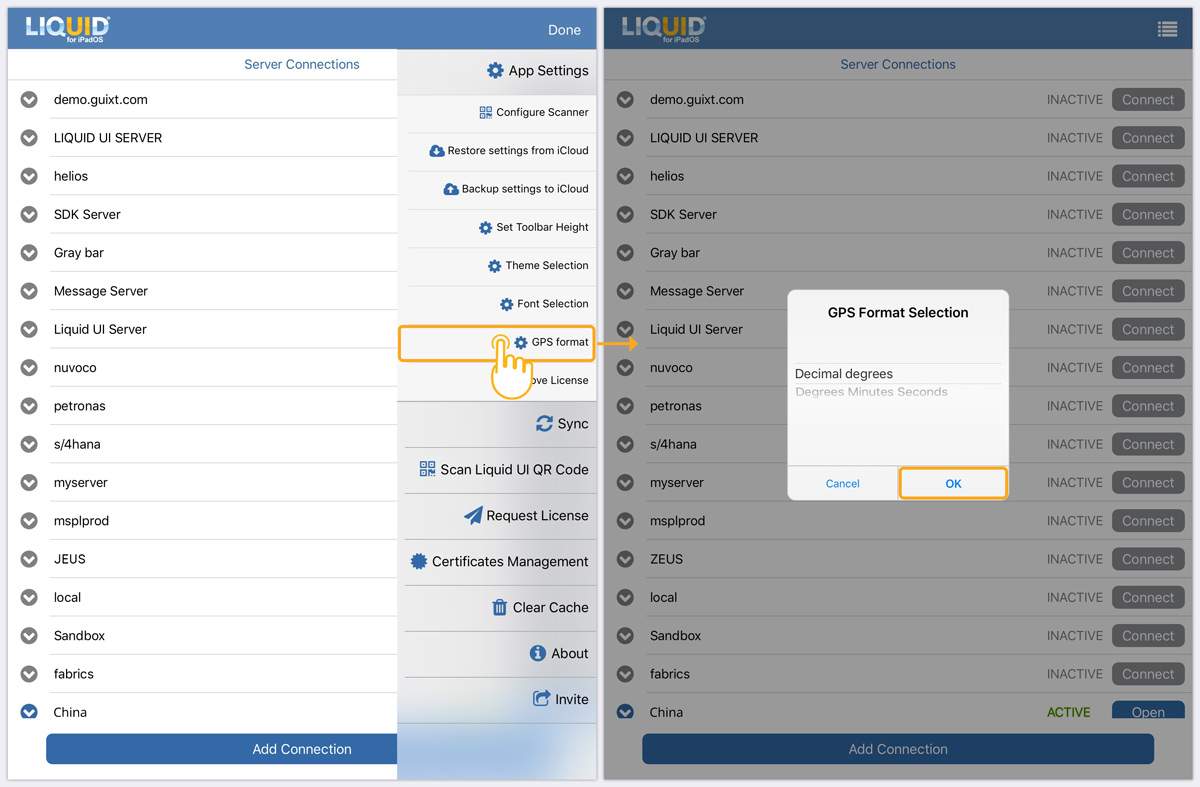This screenshot has height=787, width=1200.
Task: Tap Done in the left header
Action: pos(564,30)
